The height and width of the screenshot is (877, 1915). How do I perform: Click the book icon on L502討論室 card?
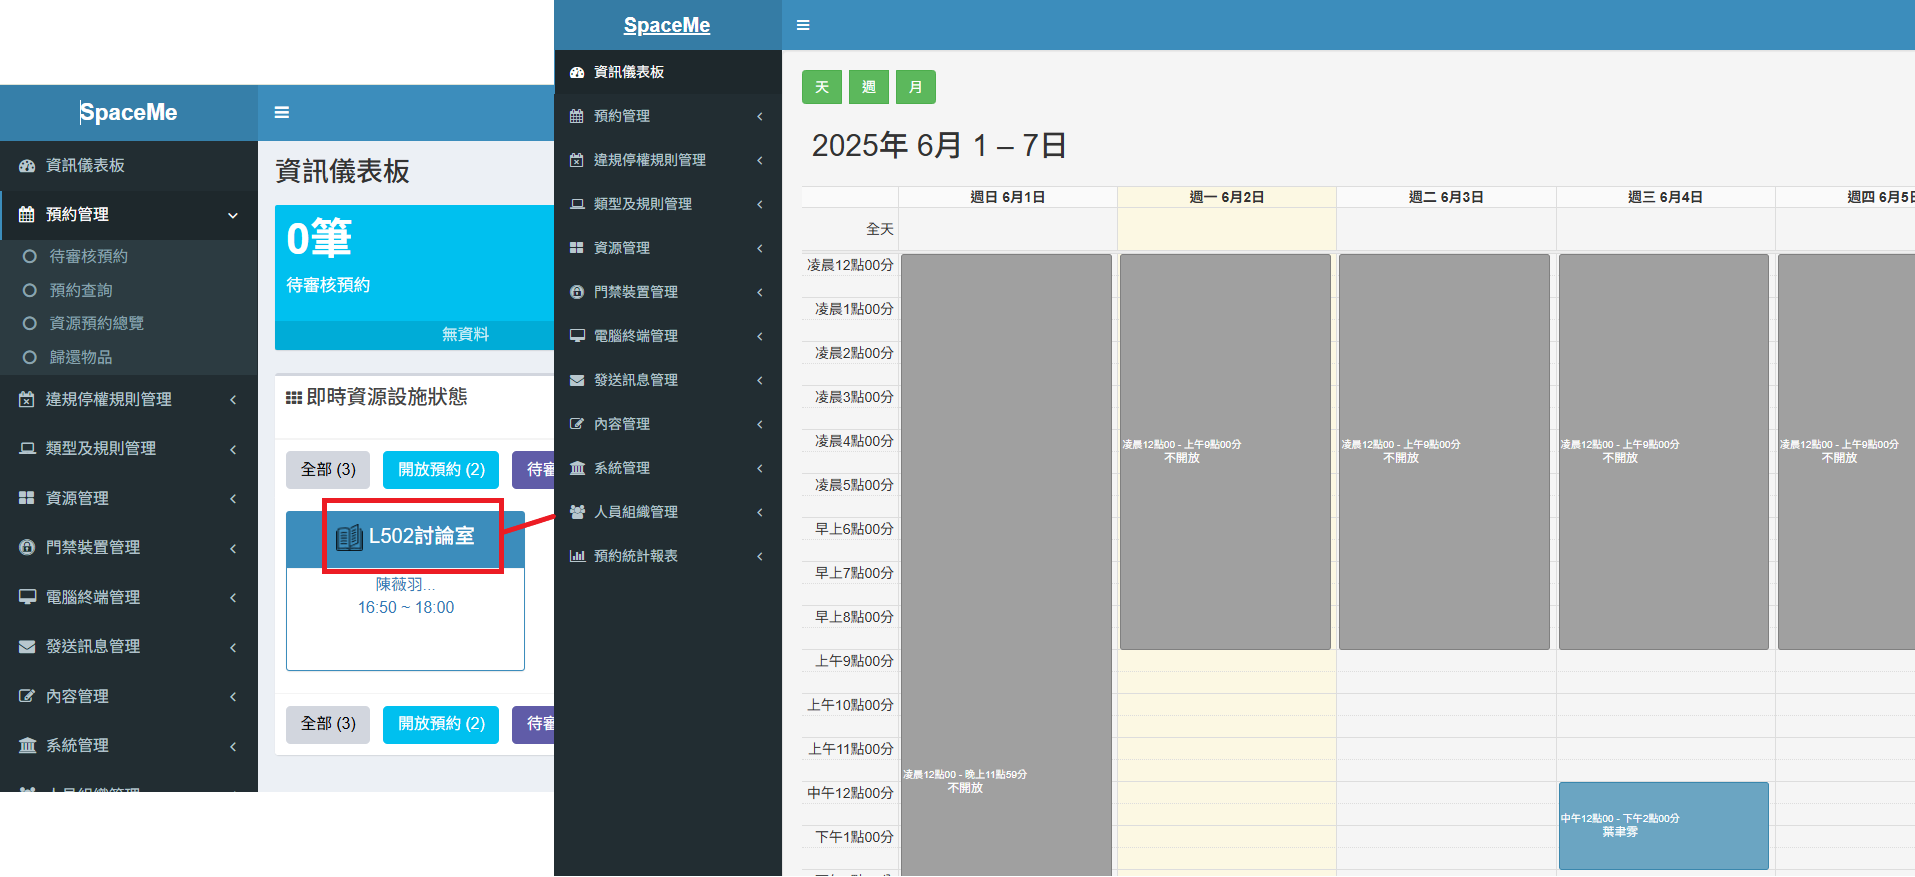coord(349,537)
